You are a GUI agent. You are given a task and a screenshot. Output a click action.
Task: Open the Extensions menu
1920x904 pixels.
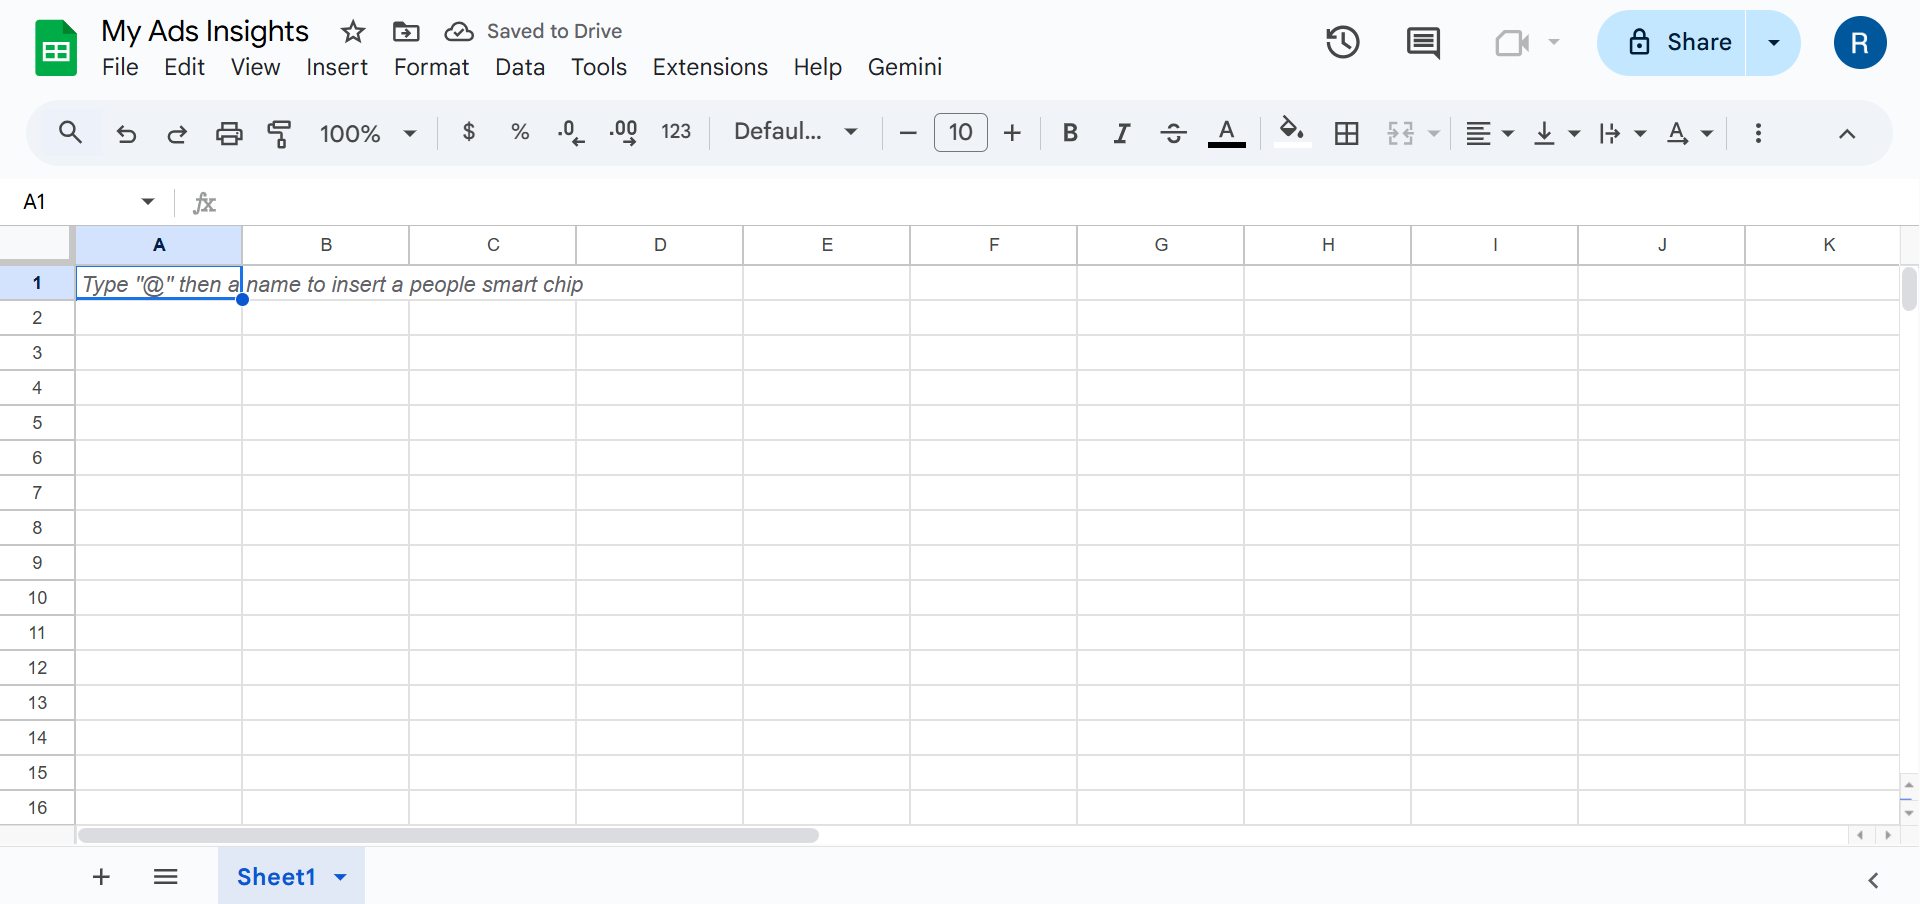point(710,67)
